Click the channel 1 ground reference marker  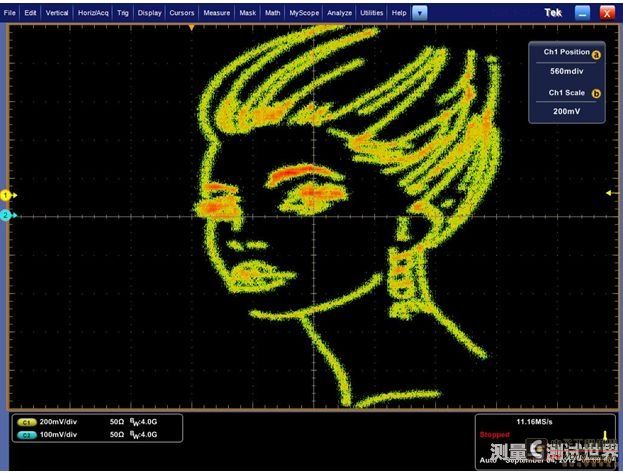click(8, 195)
